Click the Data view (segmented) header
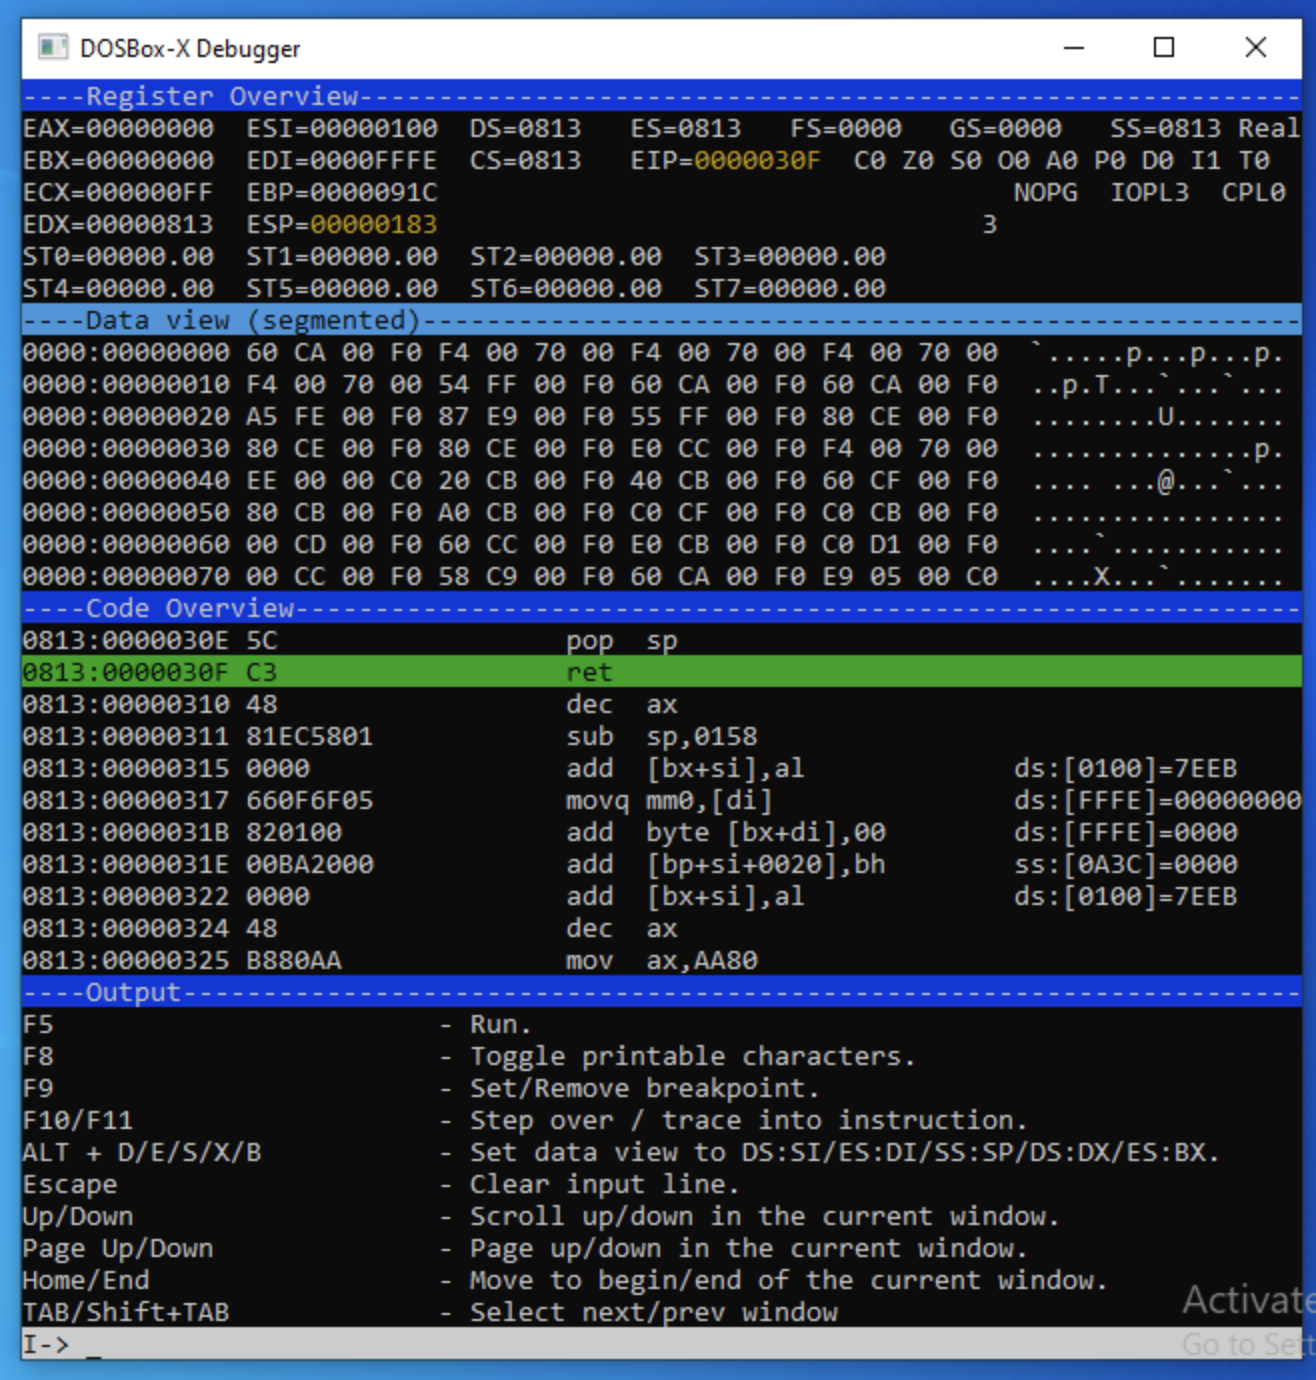 661,320
